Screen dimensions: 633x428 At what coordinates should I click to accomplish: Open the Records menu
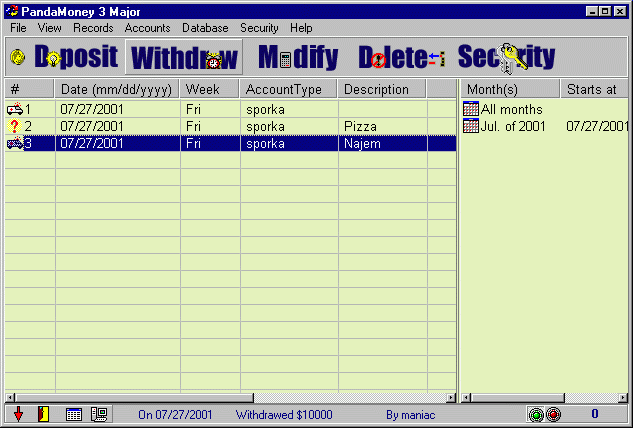[x=93, y=28]
